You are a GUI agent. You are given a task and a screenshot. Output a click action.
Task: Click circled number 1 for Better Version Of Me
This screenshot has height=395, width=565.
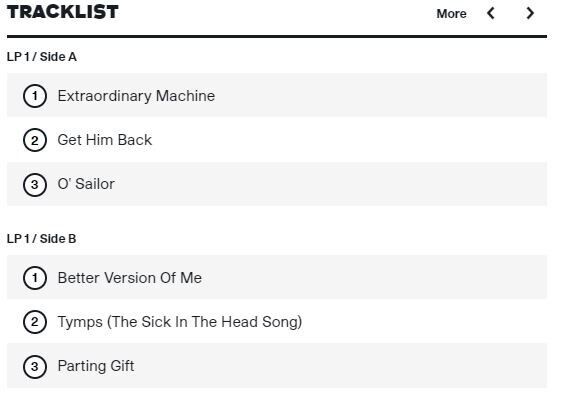[x=35, y=278]
